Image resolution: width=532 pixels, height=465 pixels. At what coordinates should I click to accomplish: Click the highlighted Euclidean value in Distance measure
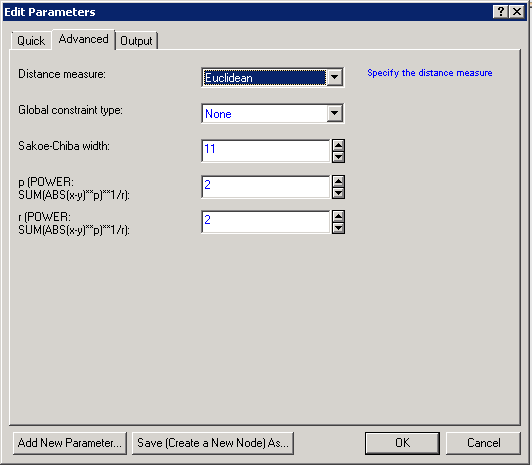click(265, 78)
